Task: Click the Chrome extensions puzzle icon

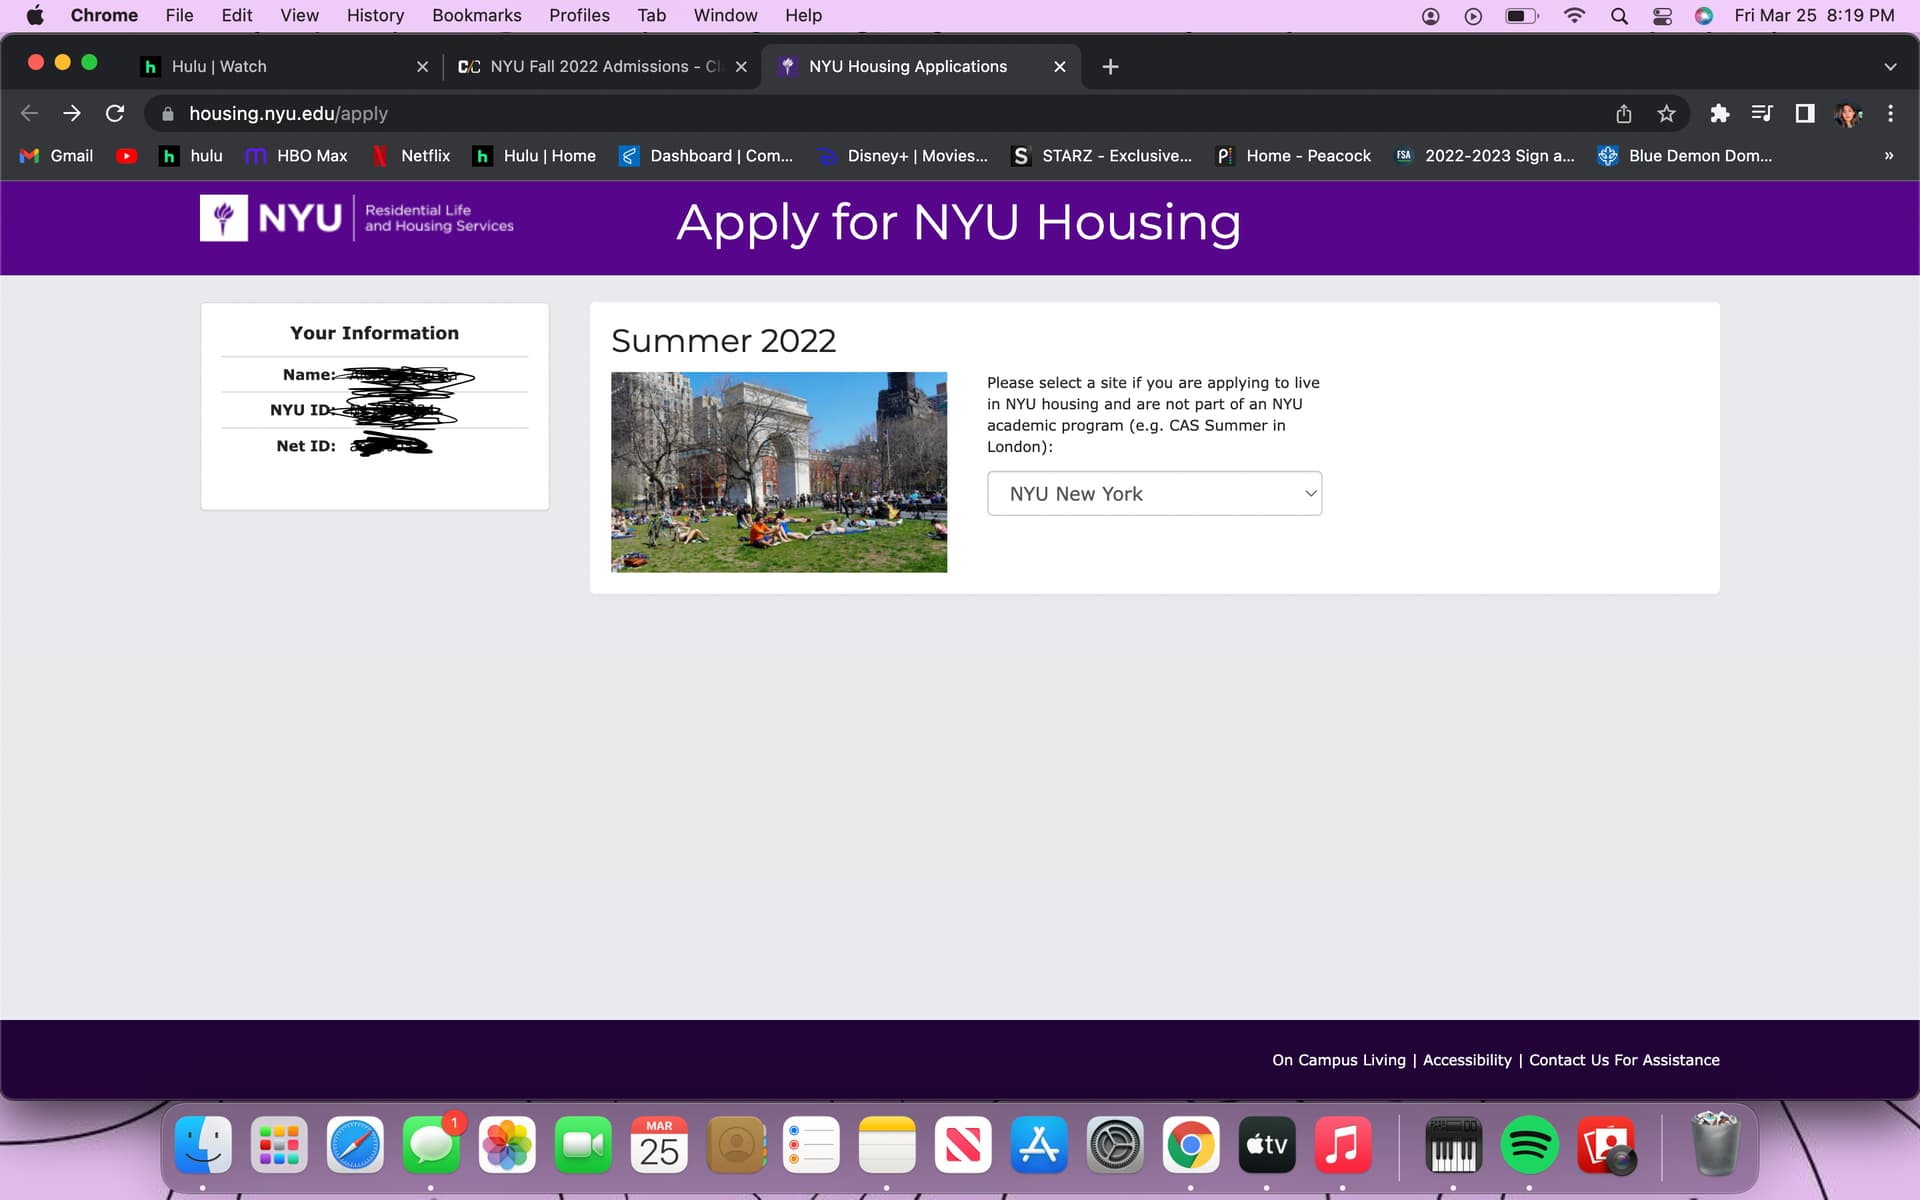Action: tap(1719, 114)
